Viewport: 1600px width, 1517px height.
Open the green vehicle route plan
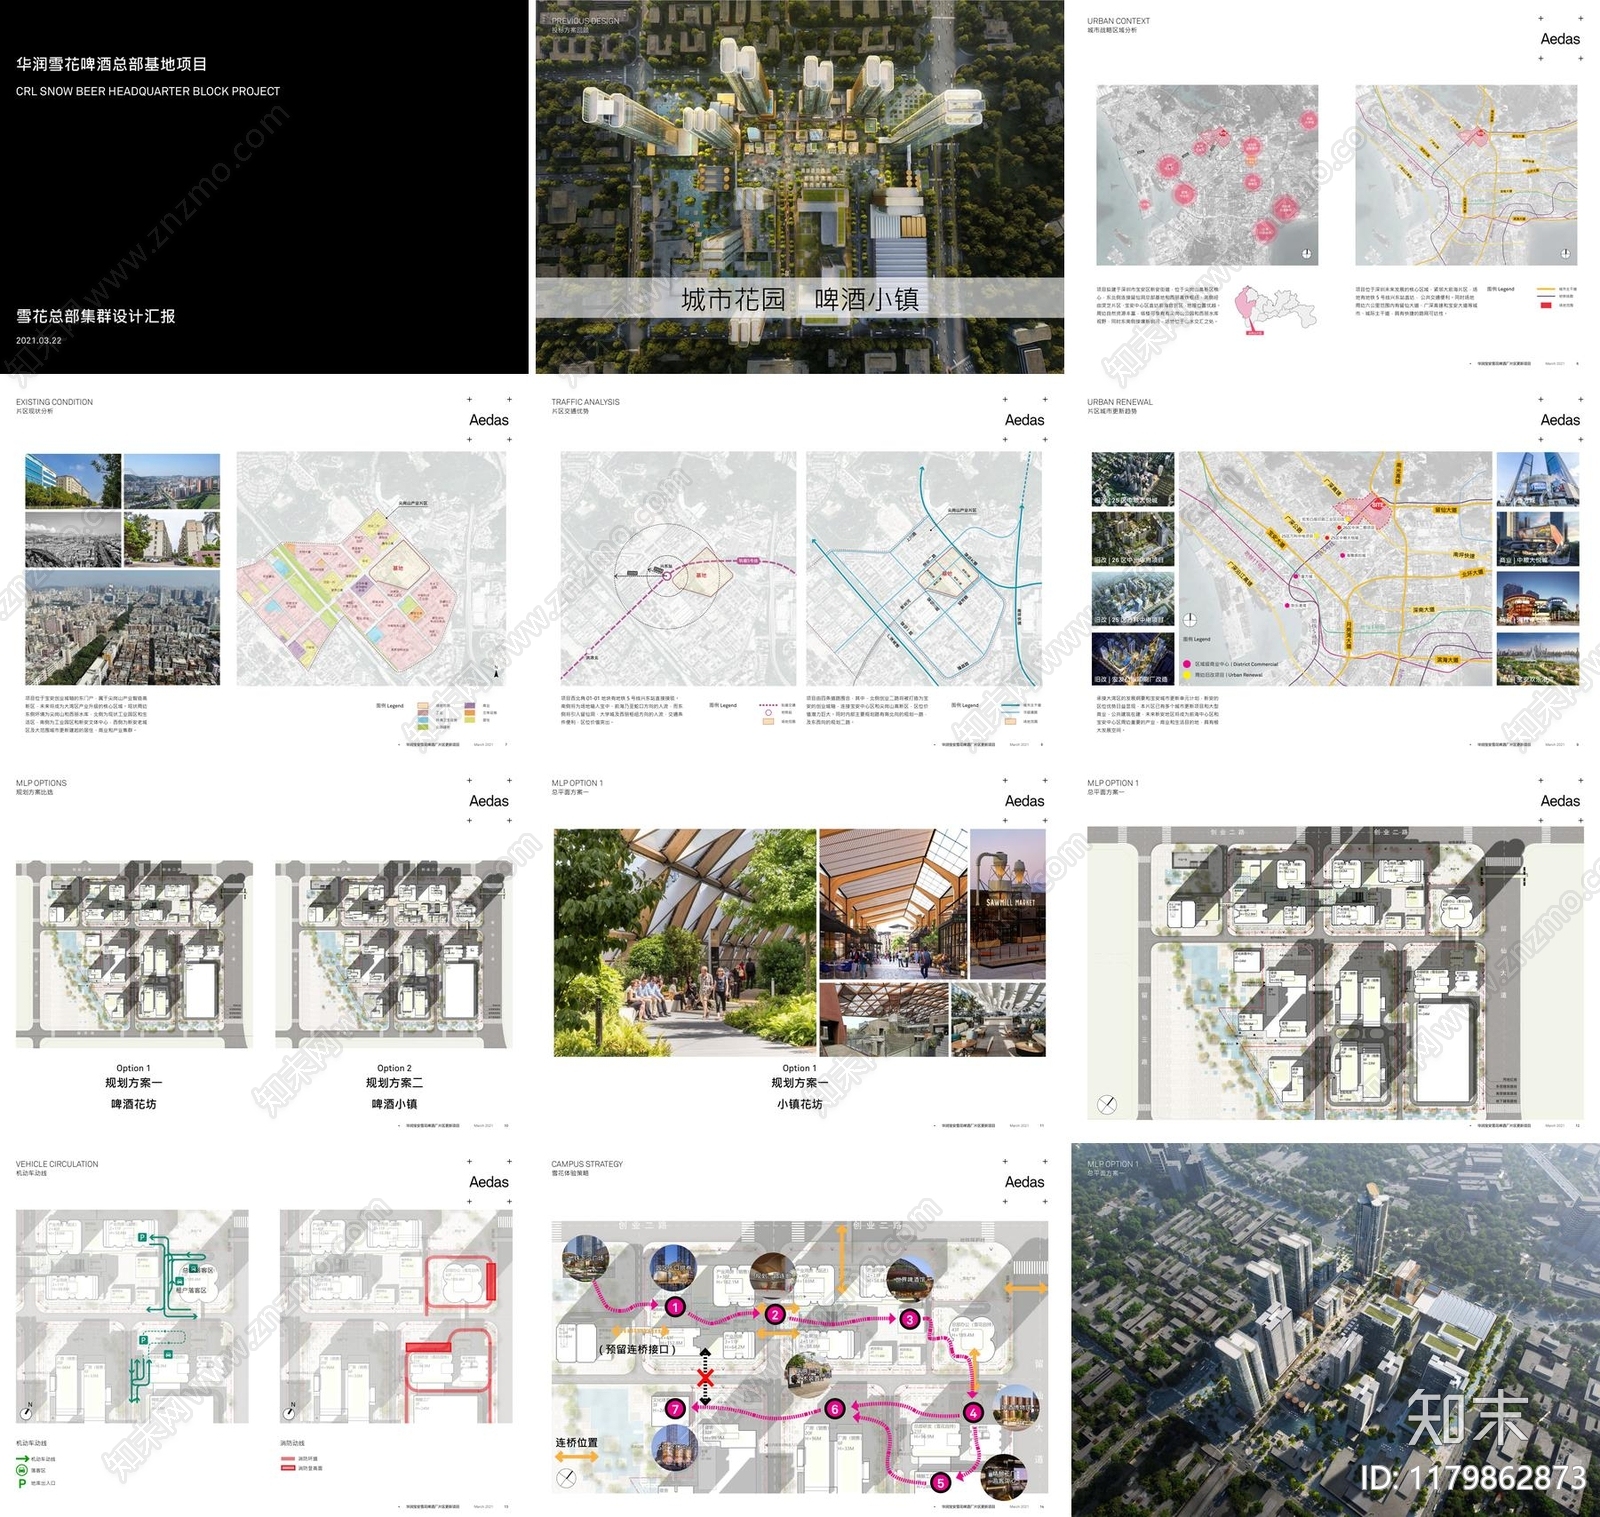(132, 1317)
